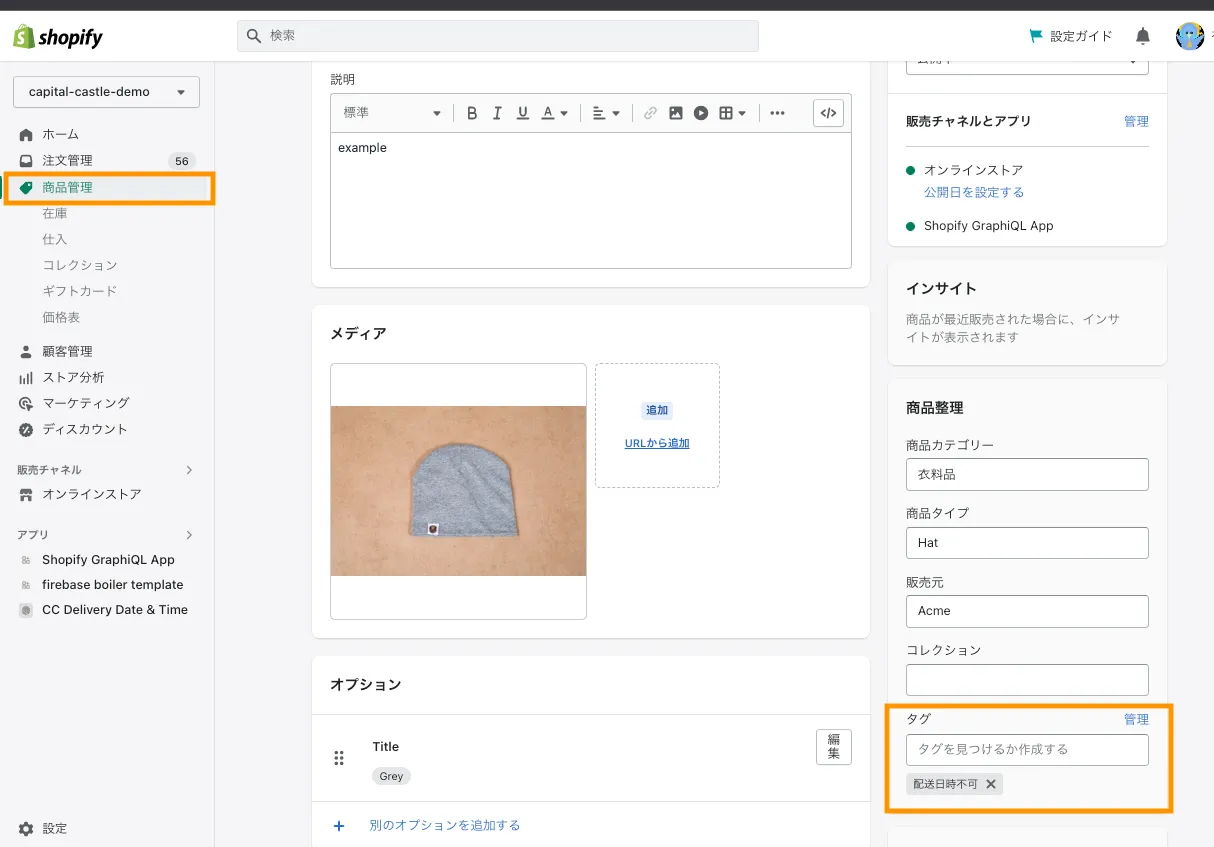Open more formatting options via ellipsis icon
Image resolution: width=1214 pixels, height=847 pixels.
coord(777,112)
